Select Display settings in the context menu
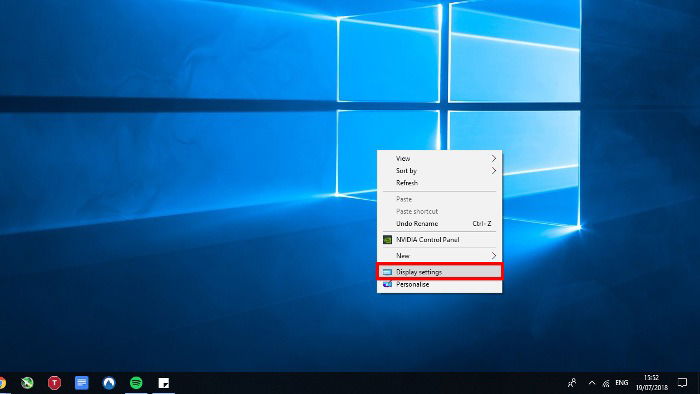The width and height of the screenshot is (700, 394). (440, 272)
